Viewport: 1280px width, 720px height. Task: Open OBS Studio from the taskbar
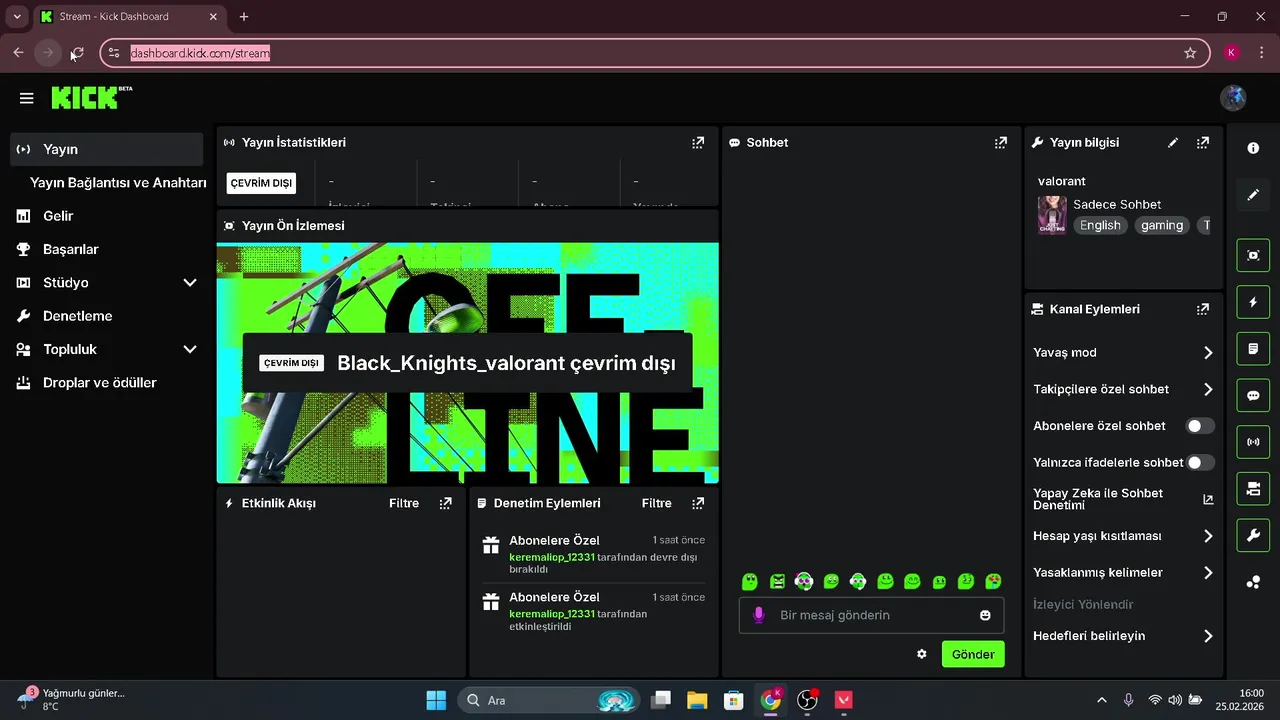(x=807, y=700)
